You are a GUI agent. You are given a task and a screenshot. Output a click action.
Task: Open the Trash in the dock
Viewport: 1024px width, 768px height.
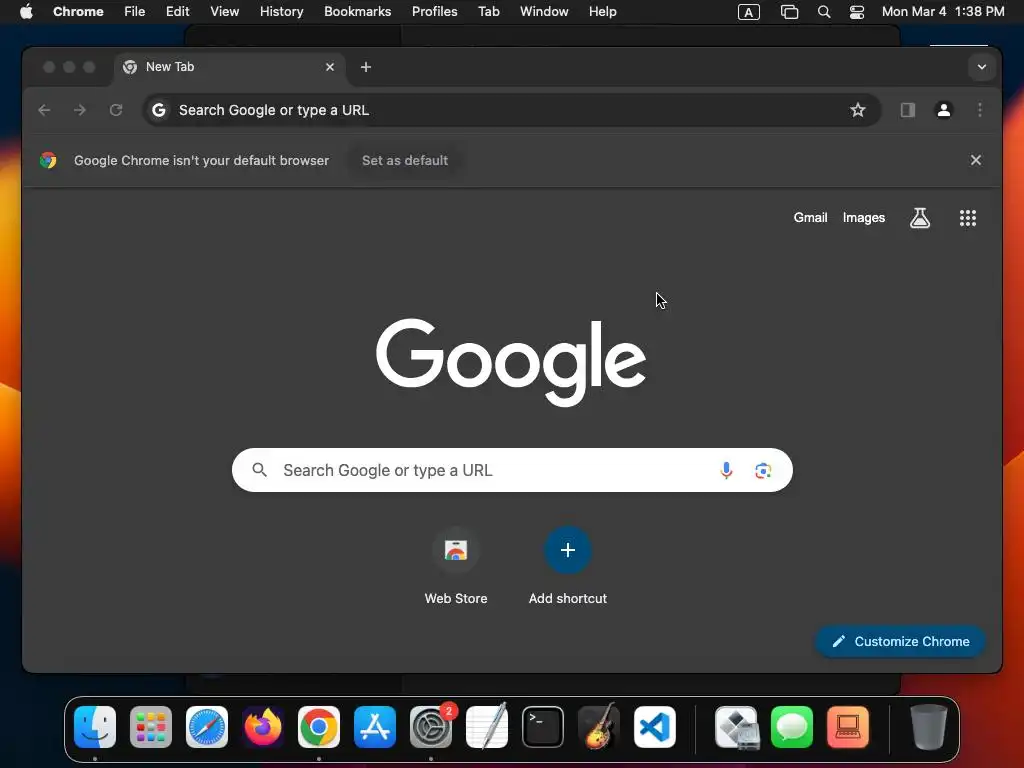tap(929, 727)
